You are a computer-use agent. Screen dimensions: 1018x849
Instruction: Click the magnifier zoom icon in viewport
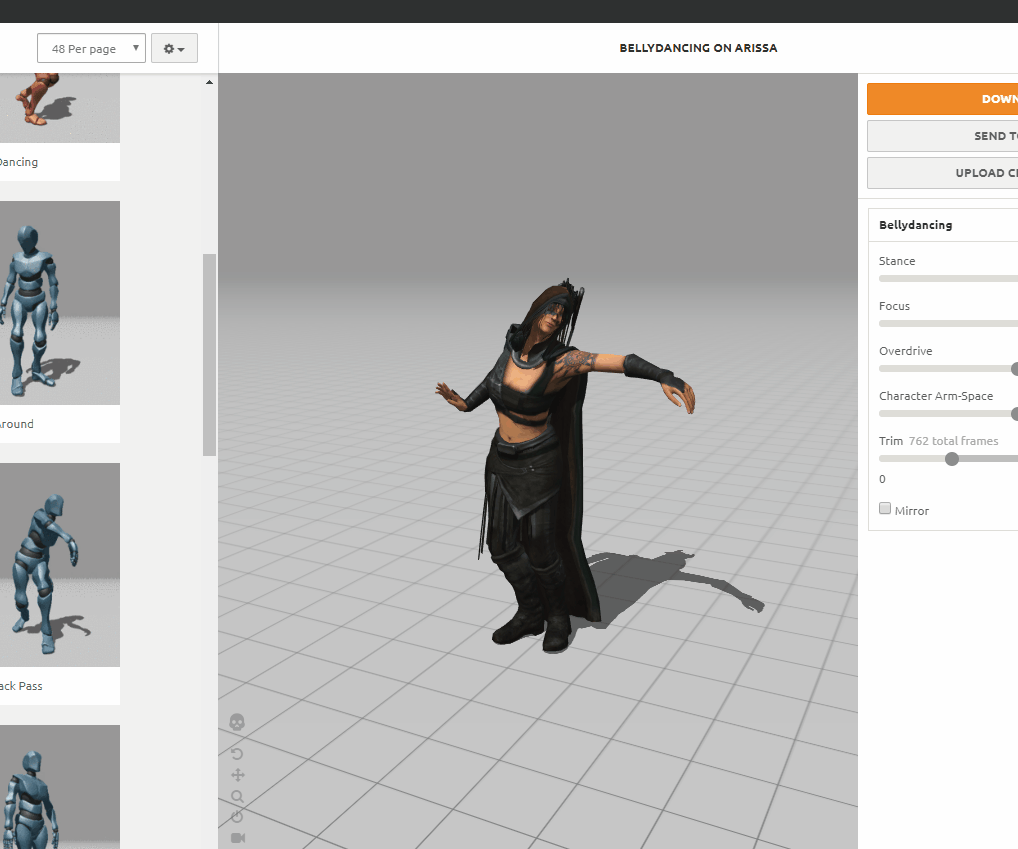(237, 796)
